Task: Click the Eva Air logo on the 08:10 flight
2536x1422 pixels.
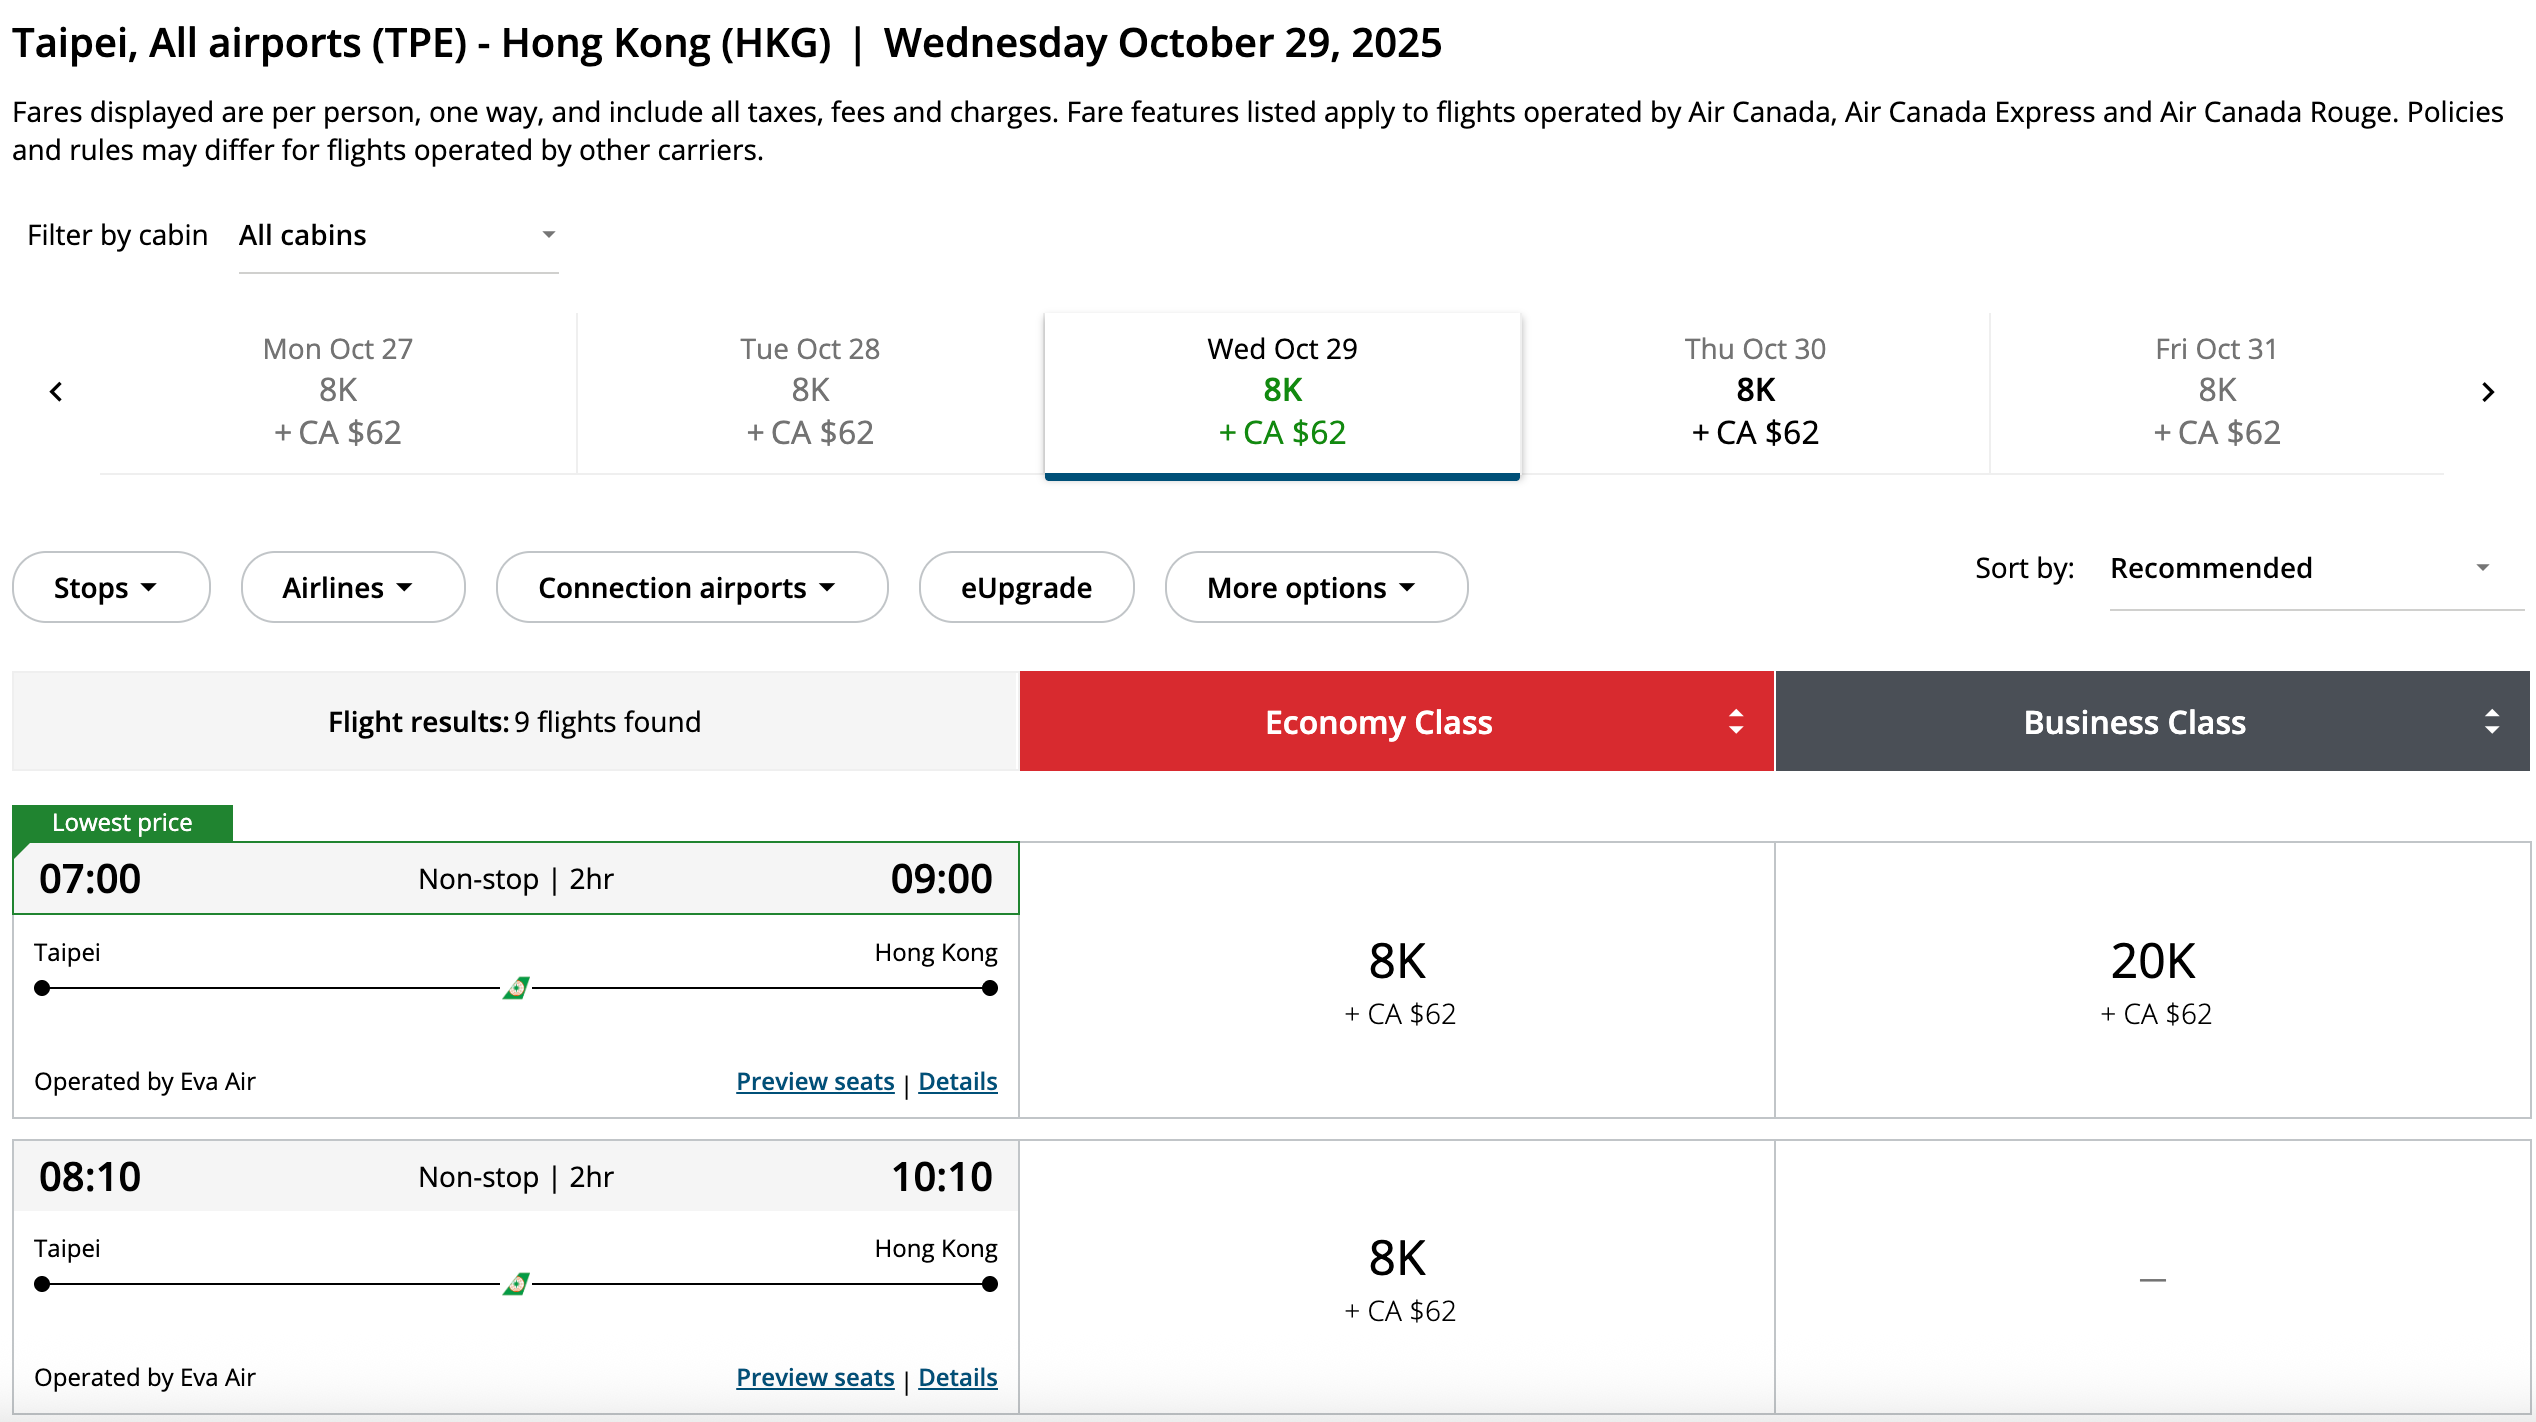Action: coord(515,1284)
